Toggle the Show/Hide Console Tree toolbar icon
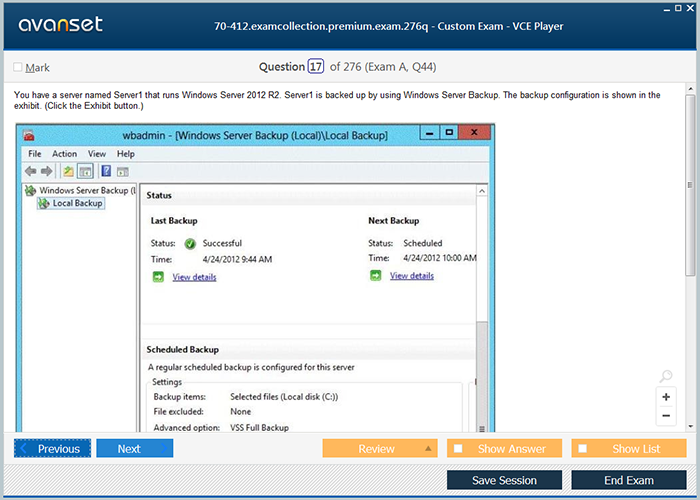Screen dimensions: 700x500 coord(85,171)
